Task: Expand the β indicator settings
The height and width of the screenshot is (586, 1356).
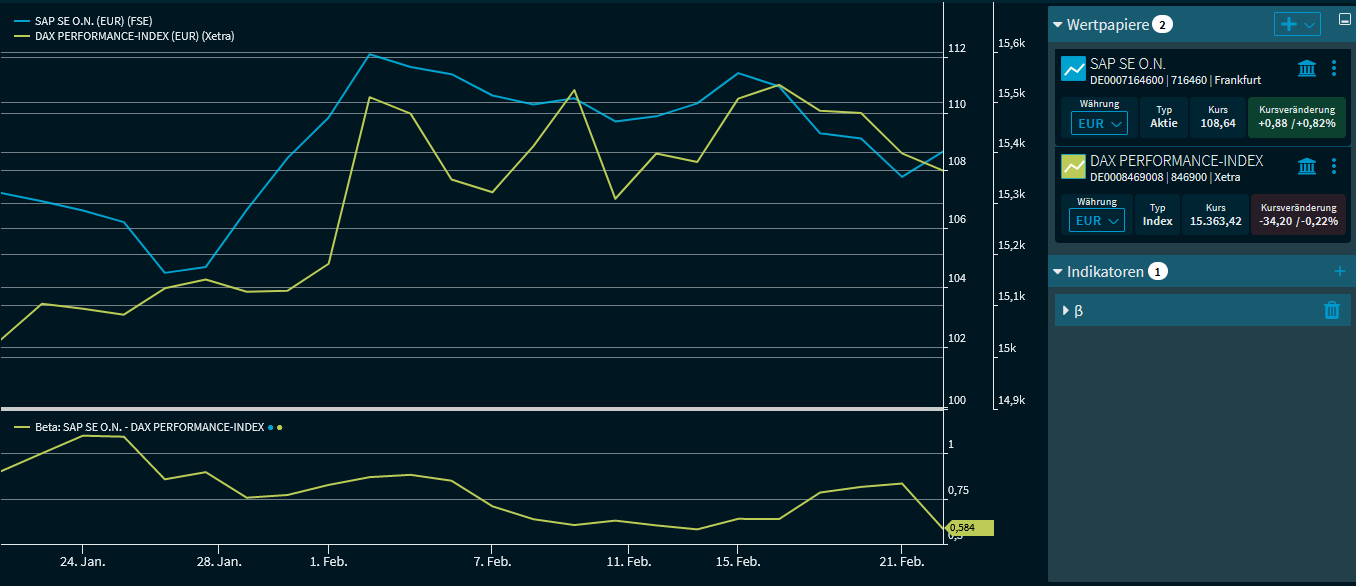Action: point(1066,311)
